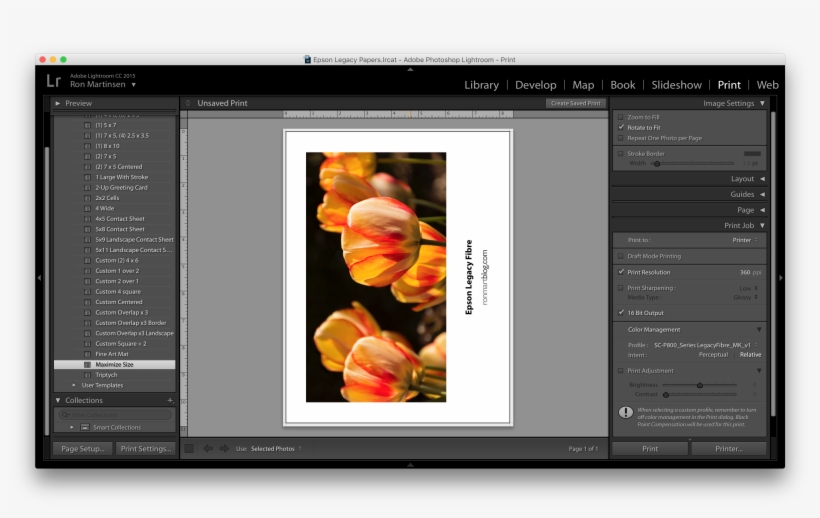Uncheck the Print Resolution checkbox

pos(621,272)
